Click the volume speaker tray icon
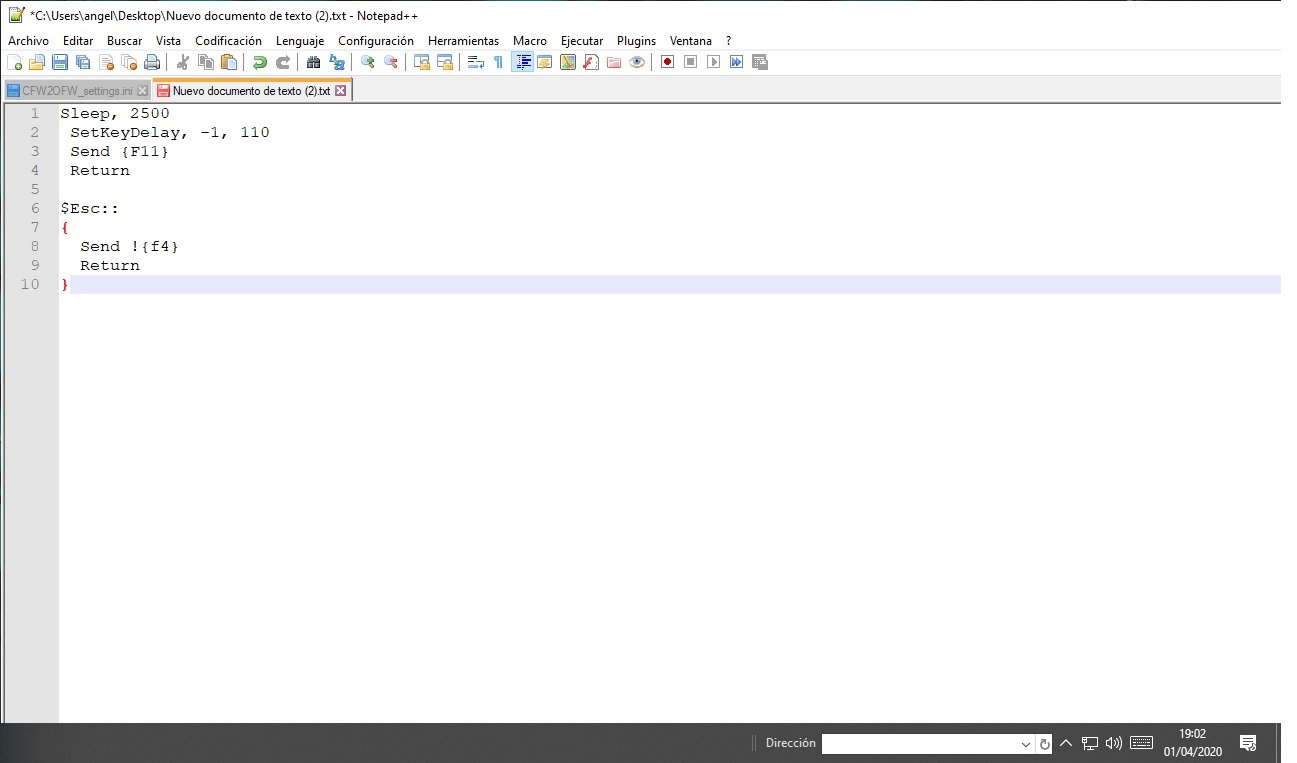Screen dimensions: 1297x763 [1114, 743]
